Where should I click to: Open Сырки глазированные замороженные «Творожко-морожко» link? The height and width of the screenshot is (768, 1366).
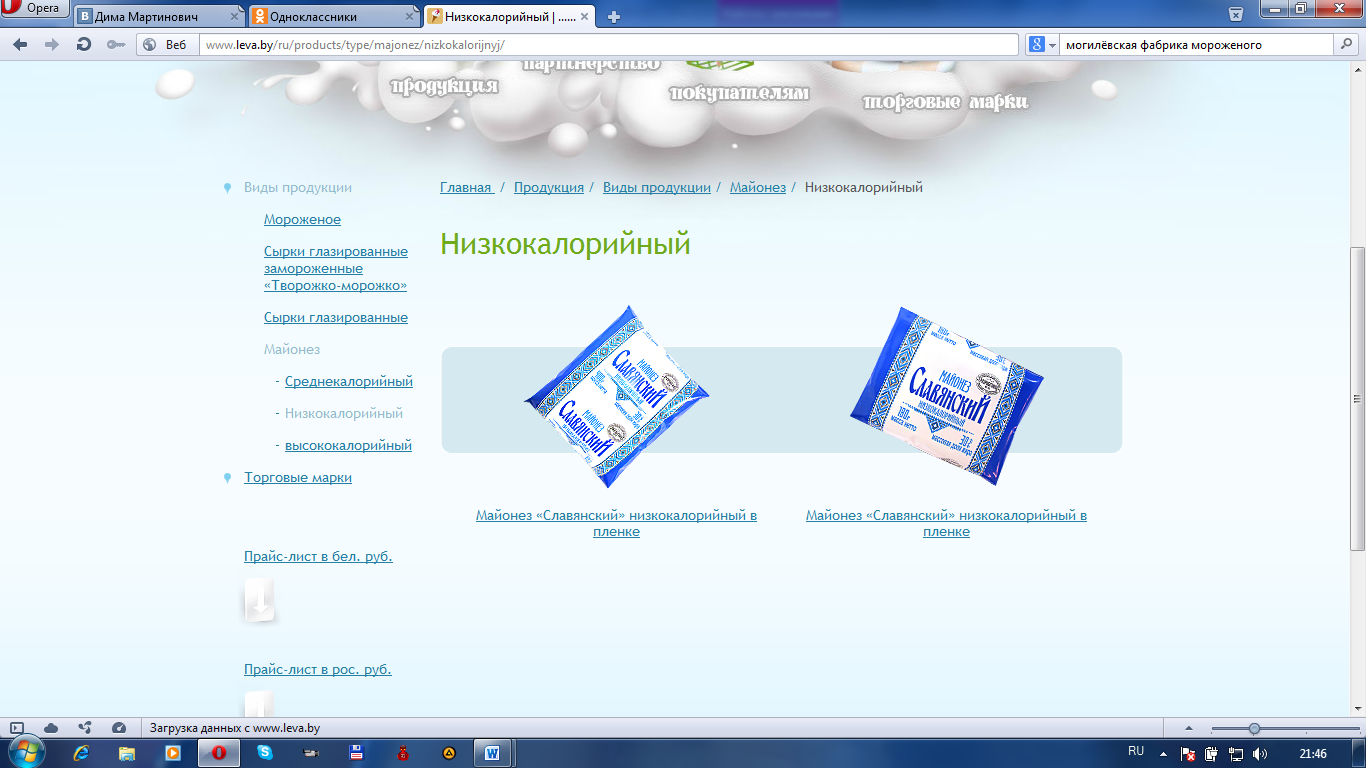click(x=336, y=268)
